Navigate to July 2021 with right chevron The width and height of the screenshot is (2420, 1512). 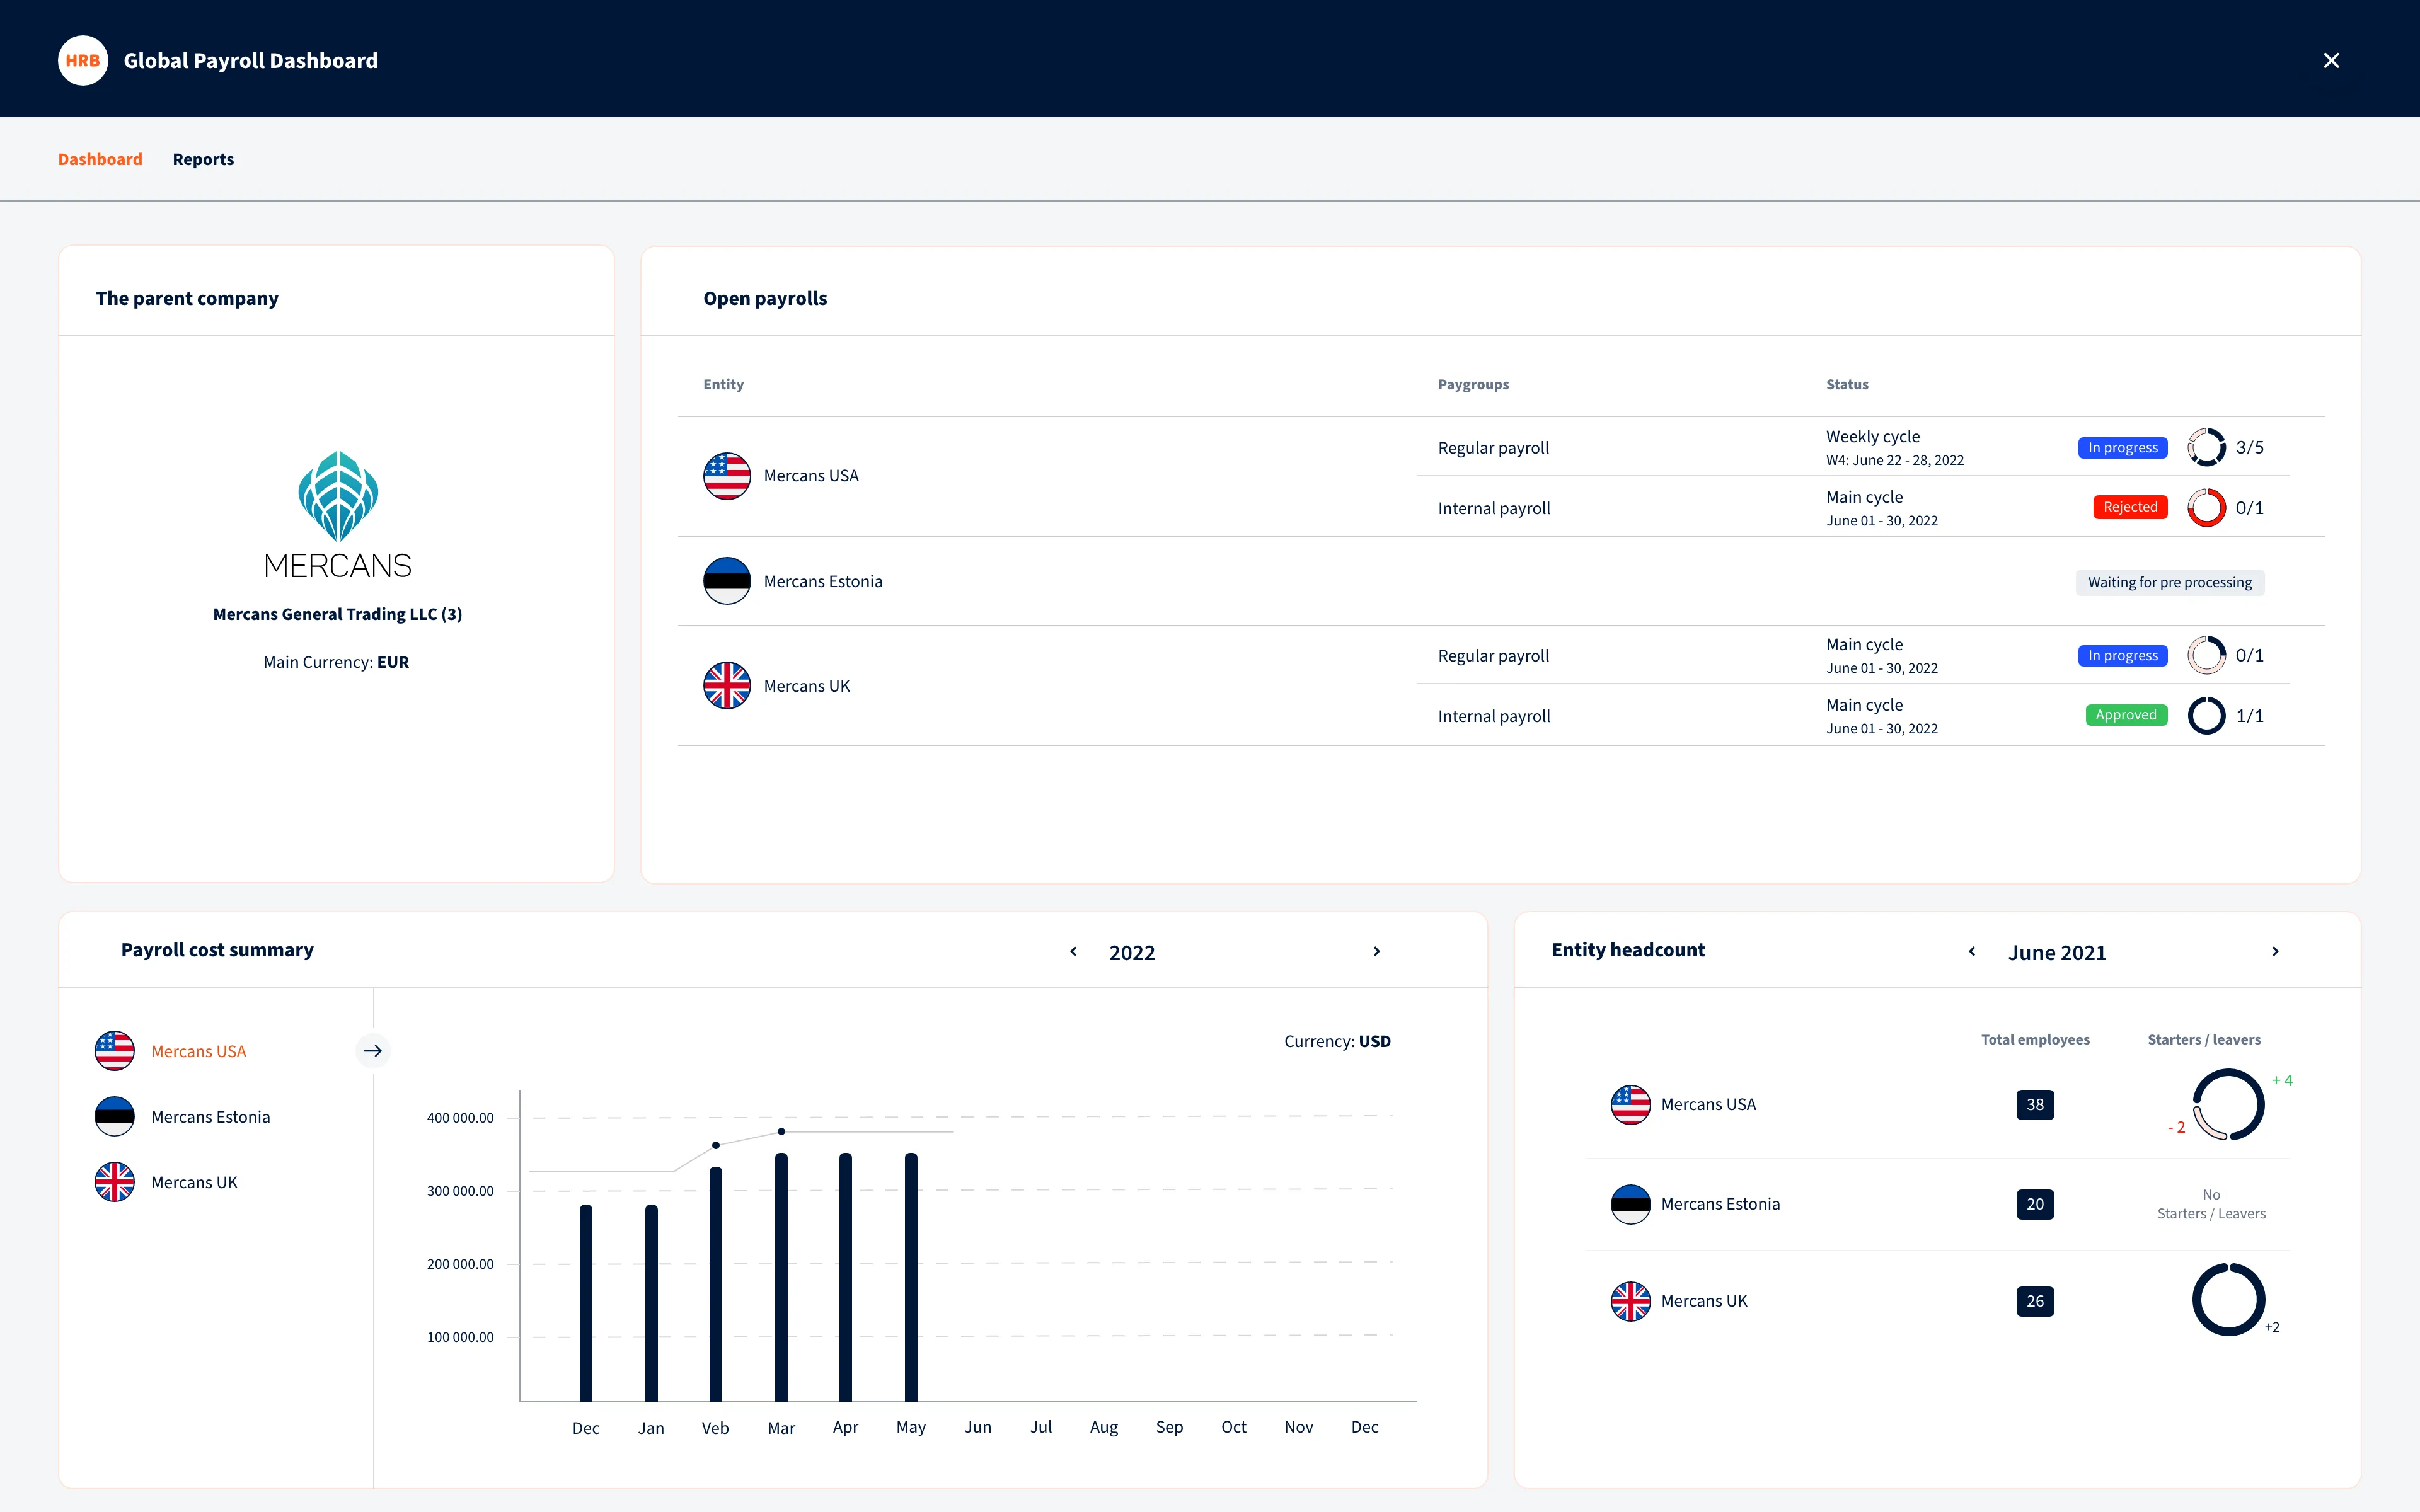(2275, 951)
